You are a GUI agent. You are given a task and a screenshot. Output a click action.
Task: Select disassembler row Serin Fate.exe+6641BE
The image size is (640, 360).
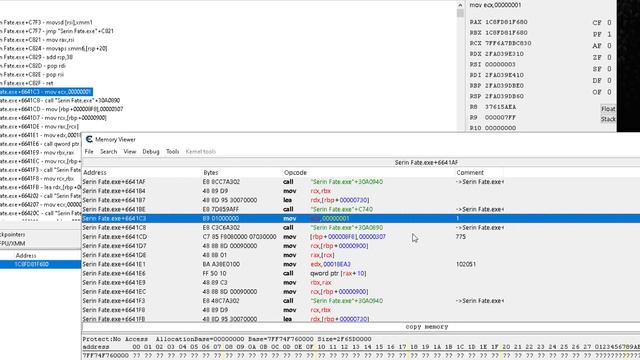coord(361,209)
